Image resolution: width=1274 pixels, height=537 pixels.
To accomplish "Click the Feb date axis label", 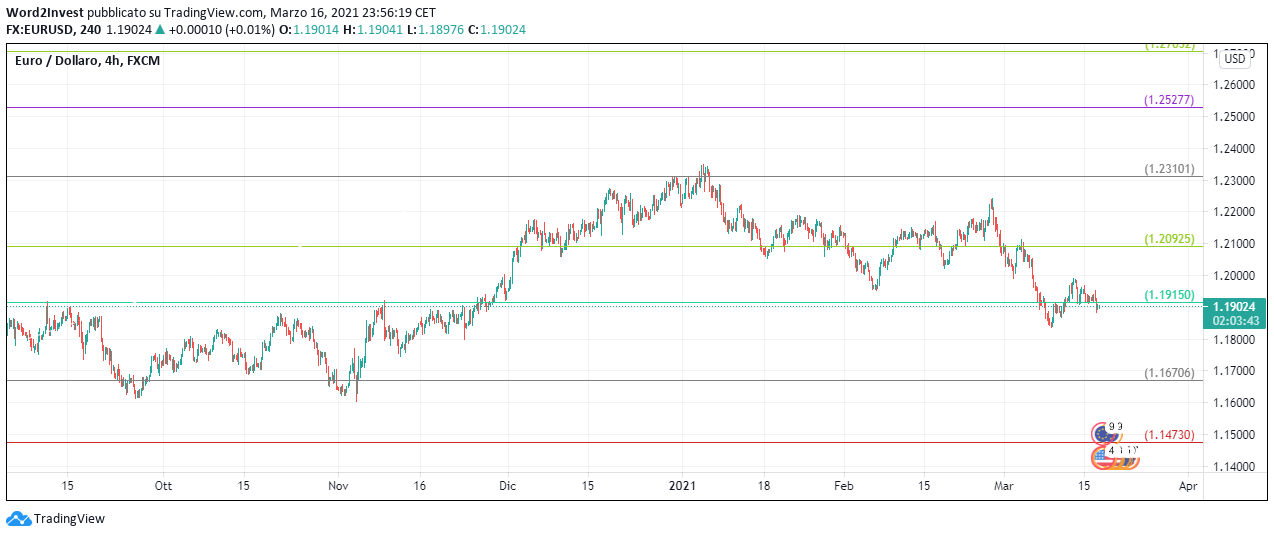I will [x=843, y=486].
